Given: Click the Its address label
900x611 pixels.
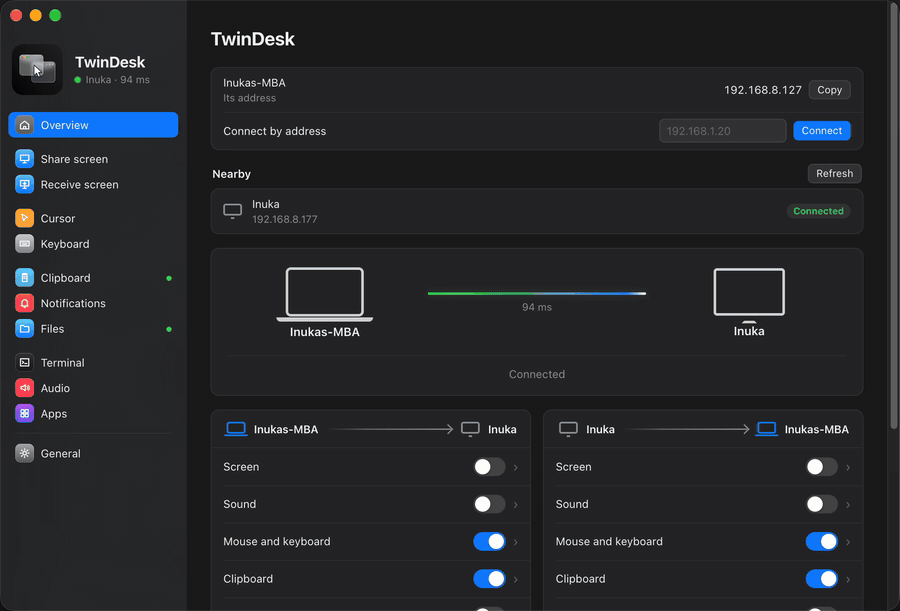Looking at the screenshot, I should pyautogui.click(x=249, y=98).
